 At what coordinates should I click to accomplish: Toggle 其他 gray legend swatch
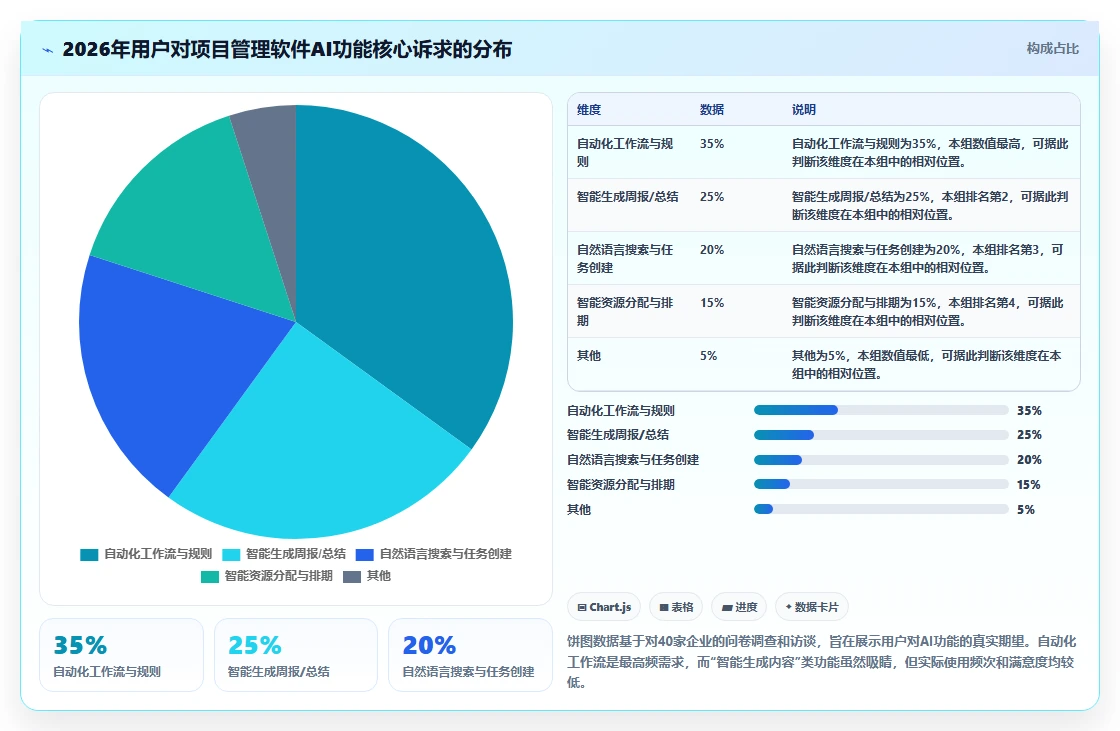(352, 577)
